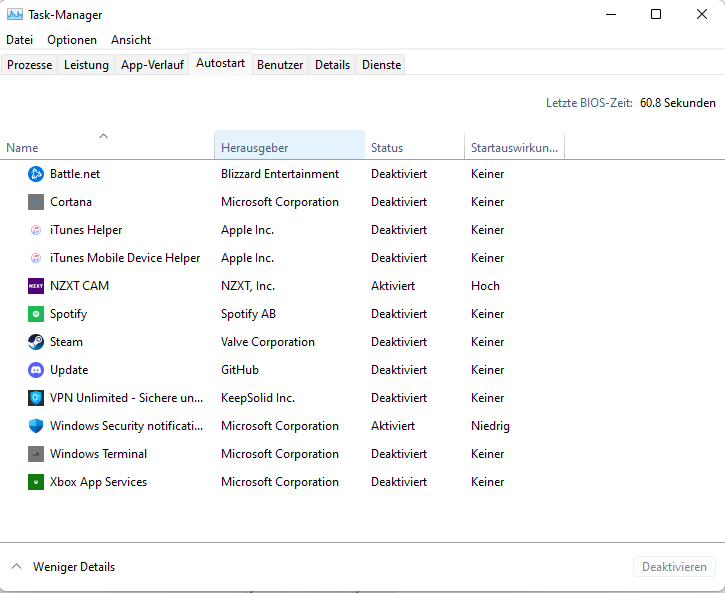Click the Spotify AB publisher cell
The height and width of the screenshot is (593, 725).
(248, 314)
